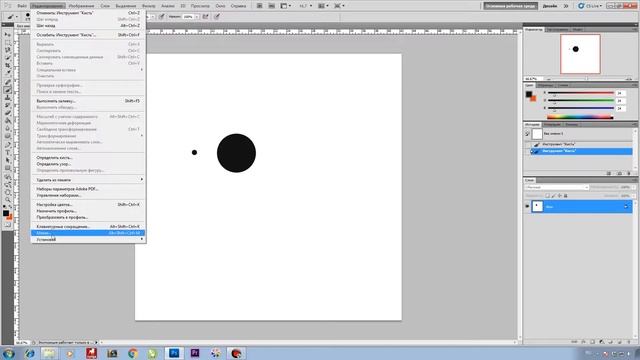Open CS Live button
Screen dimensions: 640x360
tap(590, 6)
